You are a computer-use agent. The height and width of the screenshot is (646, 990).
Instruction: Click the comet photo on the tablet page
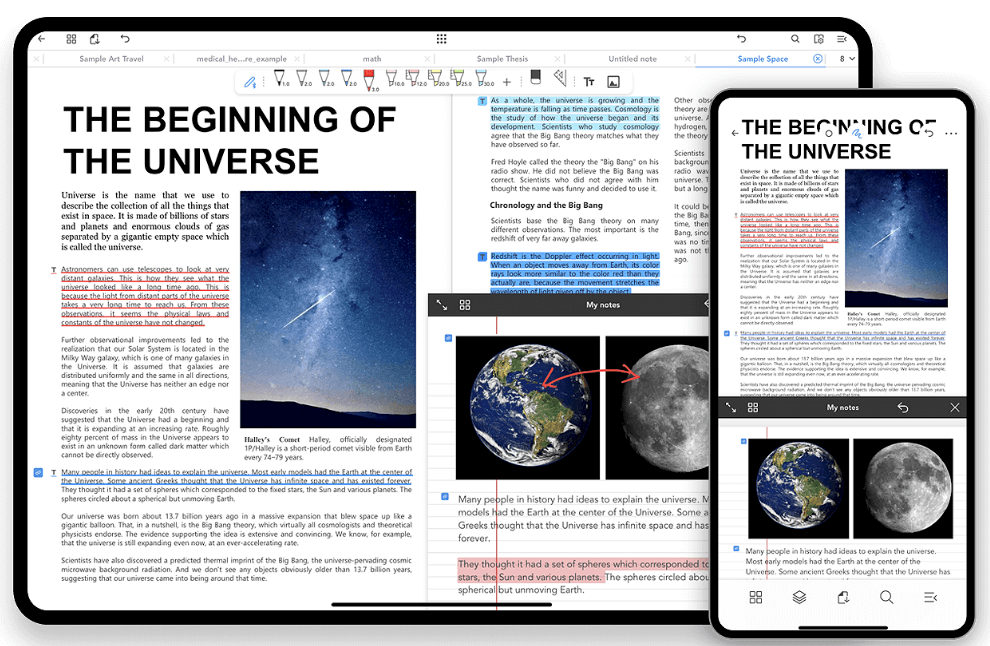(328, 309)
